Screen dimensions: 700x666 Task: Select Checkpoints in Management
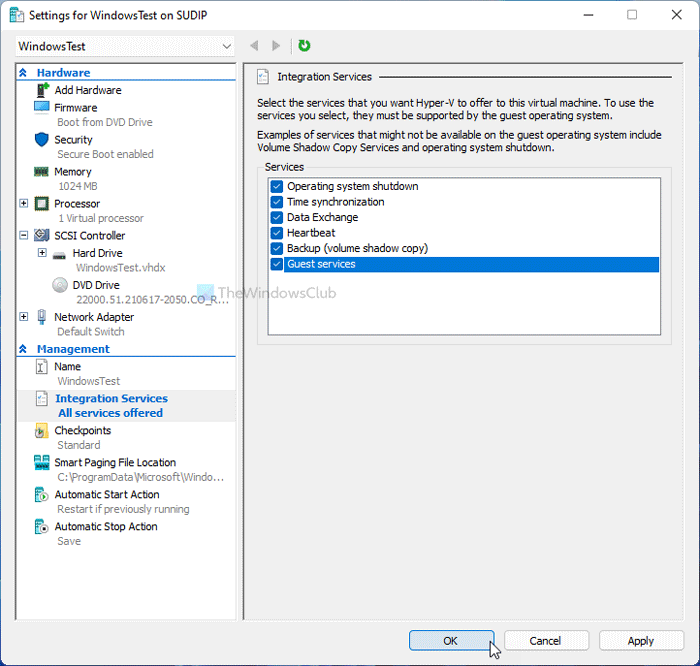(83, 430)
